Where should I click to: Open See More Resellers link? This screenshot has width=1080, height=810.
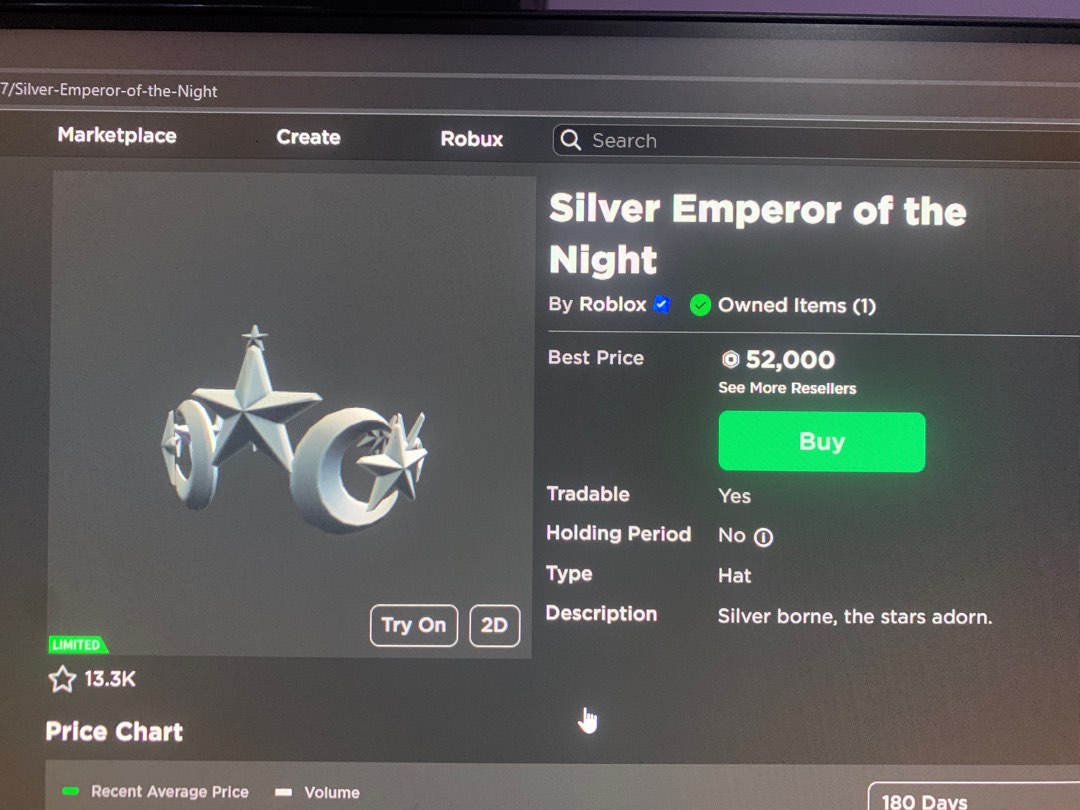pyautogui.click(x=787, y=388)
